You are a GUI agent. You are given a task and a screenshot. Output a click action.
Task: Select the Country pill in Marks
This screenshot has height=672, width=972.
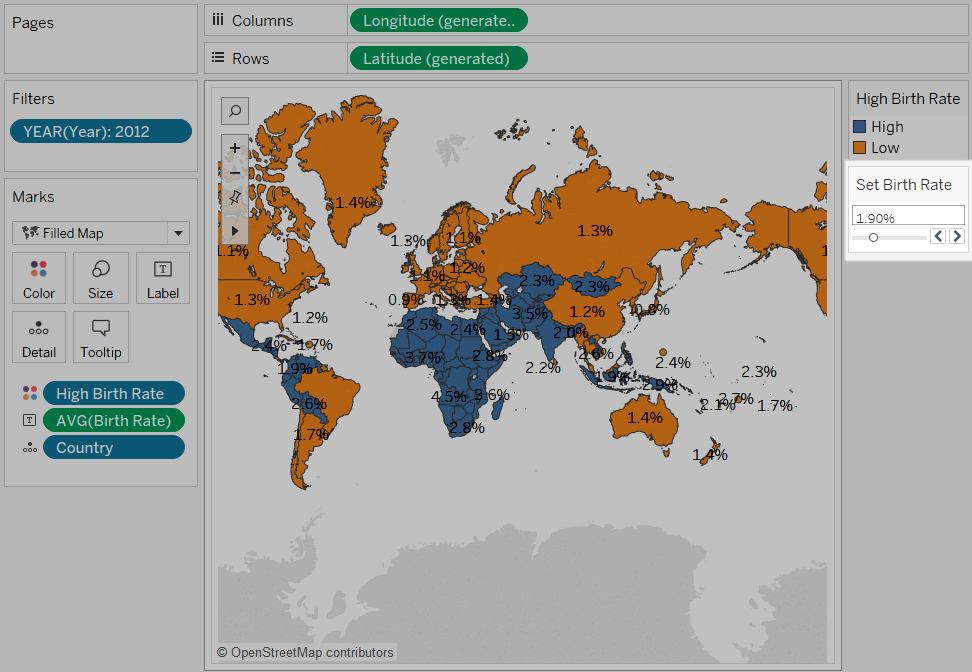[x=114, y=448]
